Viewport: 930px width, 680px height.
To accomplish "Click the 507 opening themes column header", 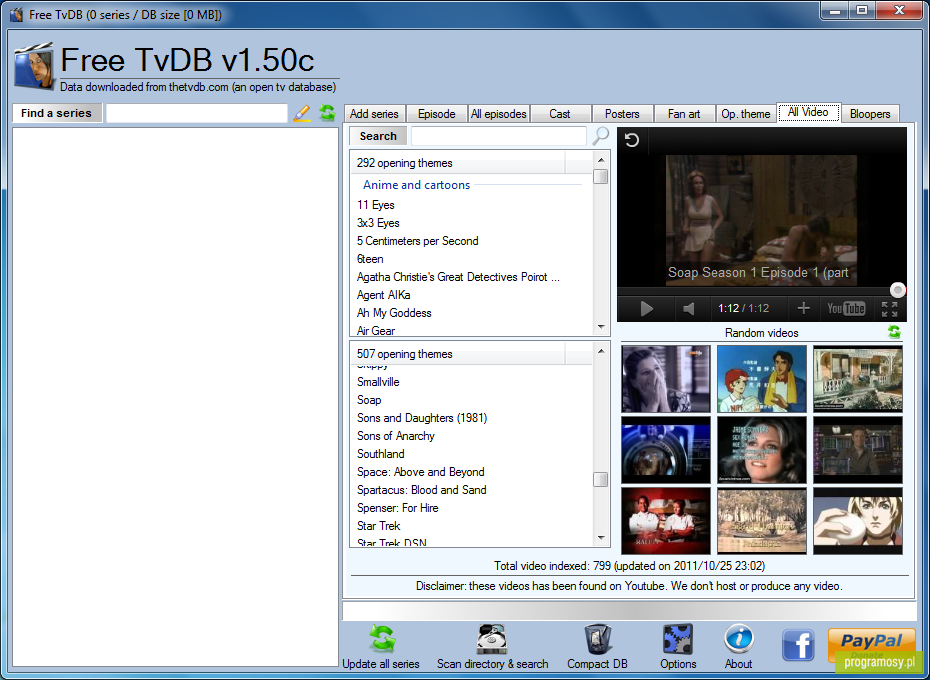I will tap(457, 354).
